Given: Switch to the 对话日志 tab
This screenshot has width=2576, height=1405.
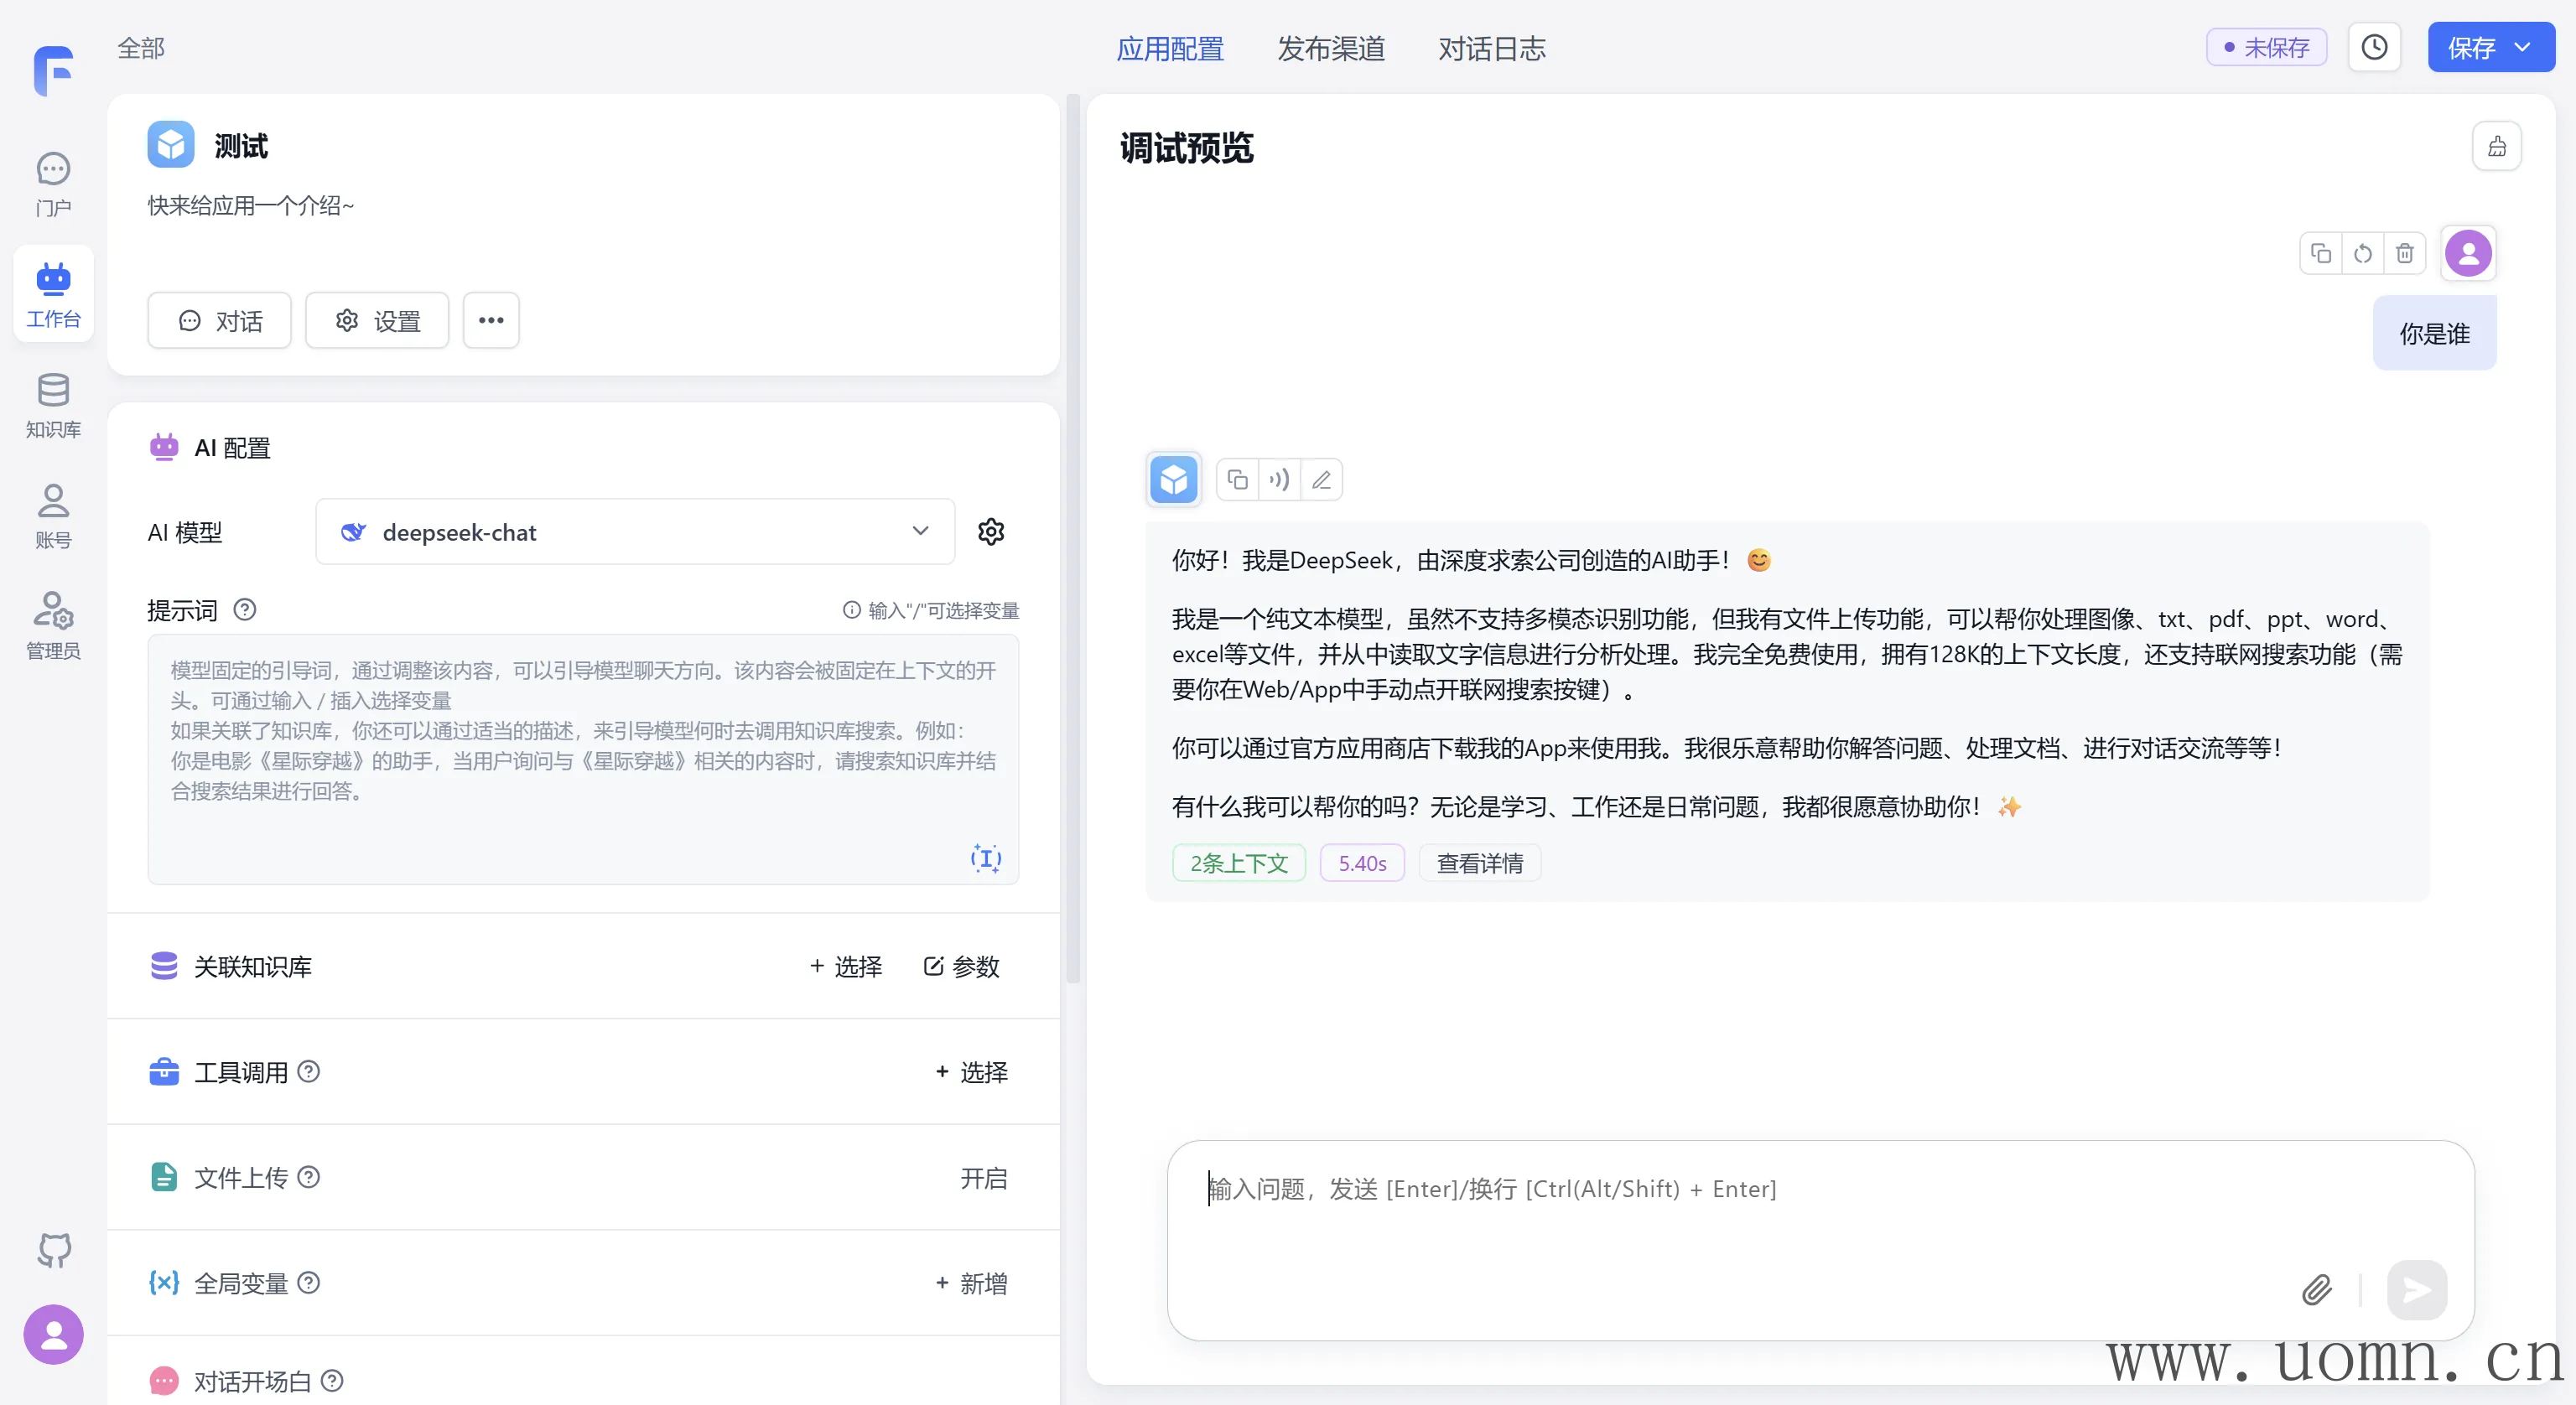Looking at the screenshot, I should pyautogui.click(x=1491, y=48).
